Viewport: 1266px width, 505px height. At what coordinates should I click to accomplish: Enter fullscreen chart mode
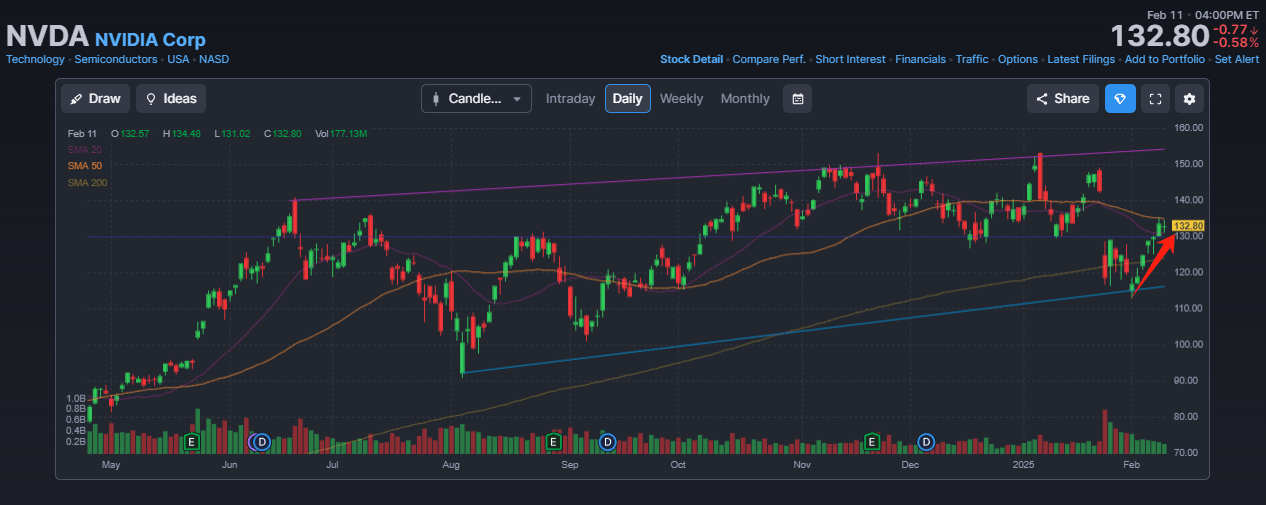point(1155,99)
